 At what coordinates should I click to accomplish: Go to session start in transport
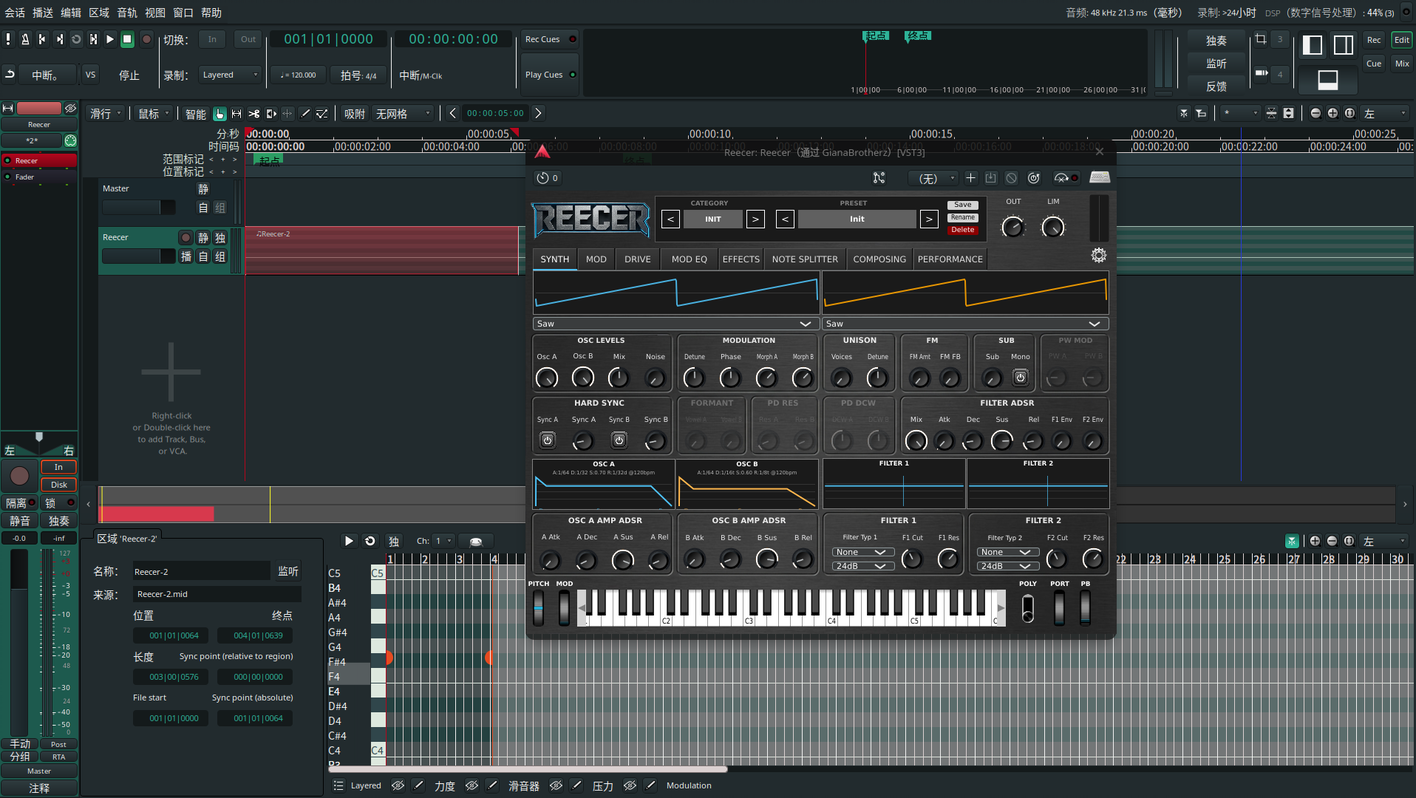42,39
